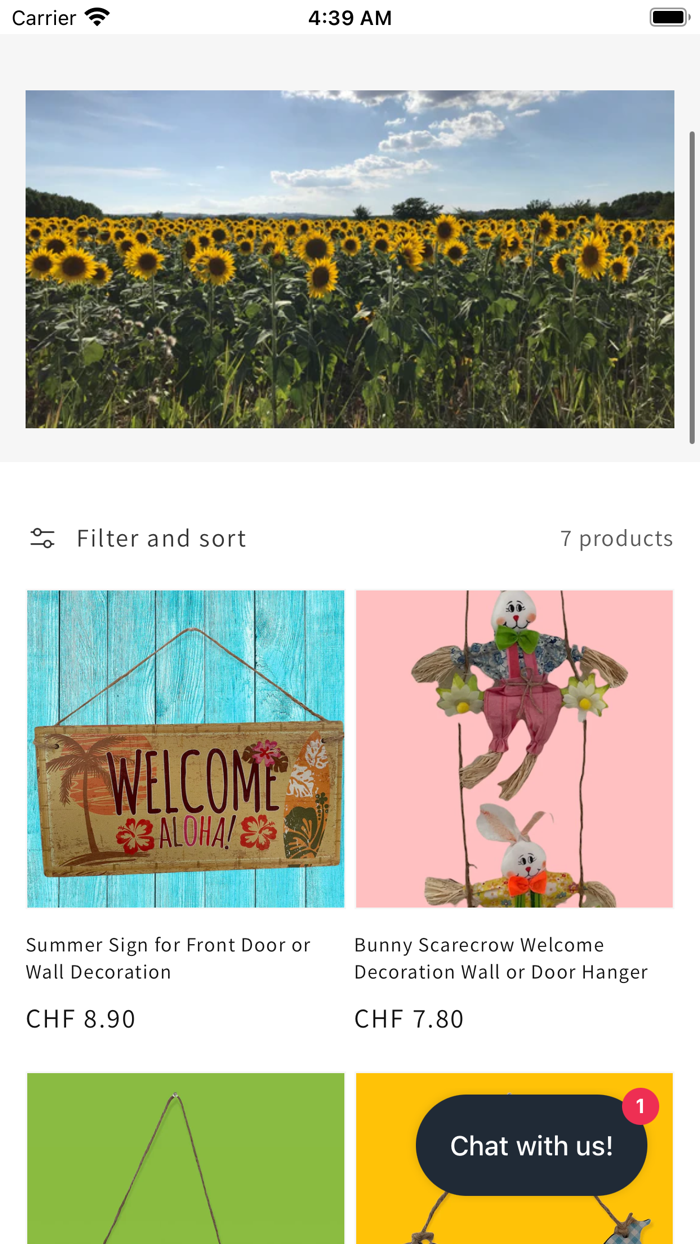Image resolution: width=700 pixels, height=1244 pixels.
Task: Click the vertical scrollbar on right edge
Action: pos(692,286)
